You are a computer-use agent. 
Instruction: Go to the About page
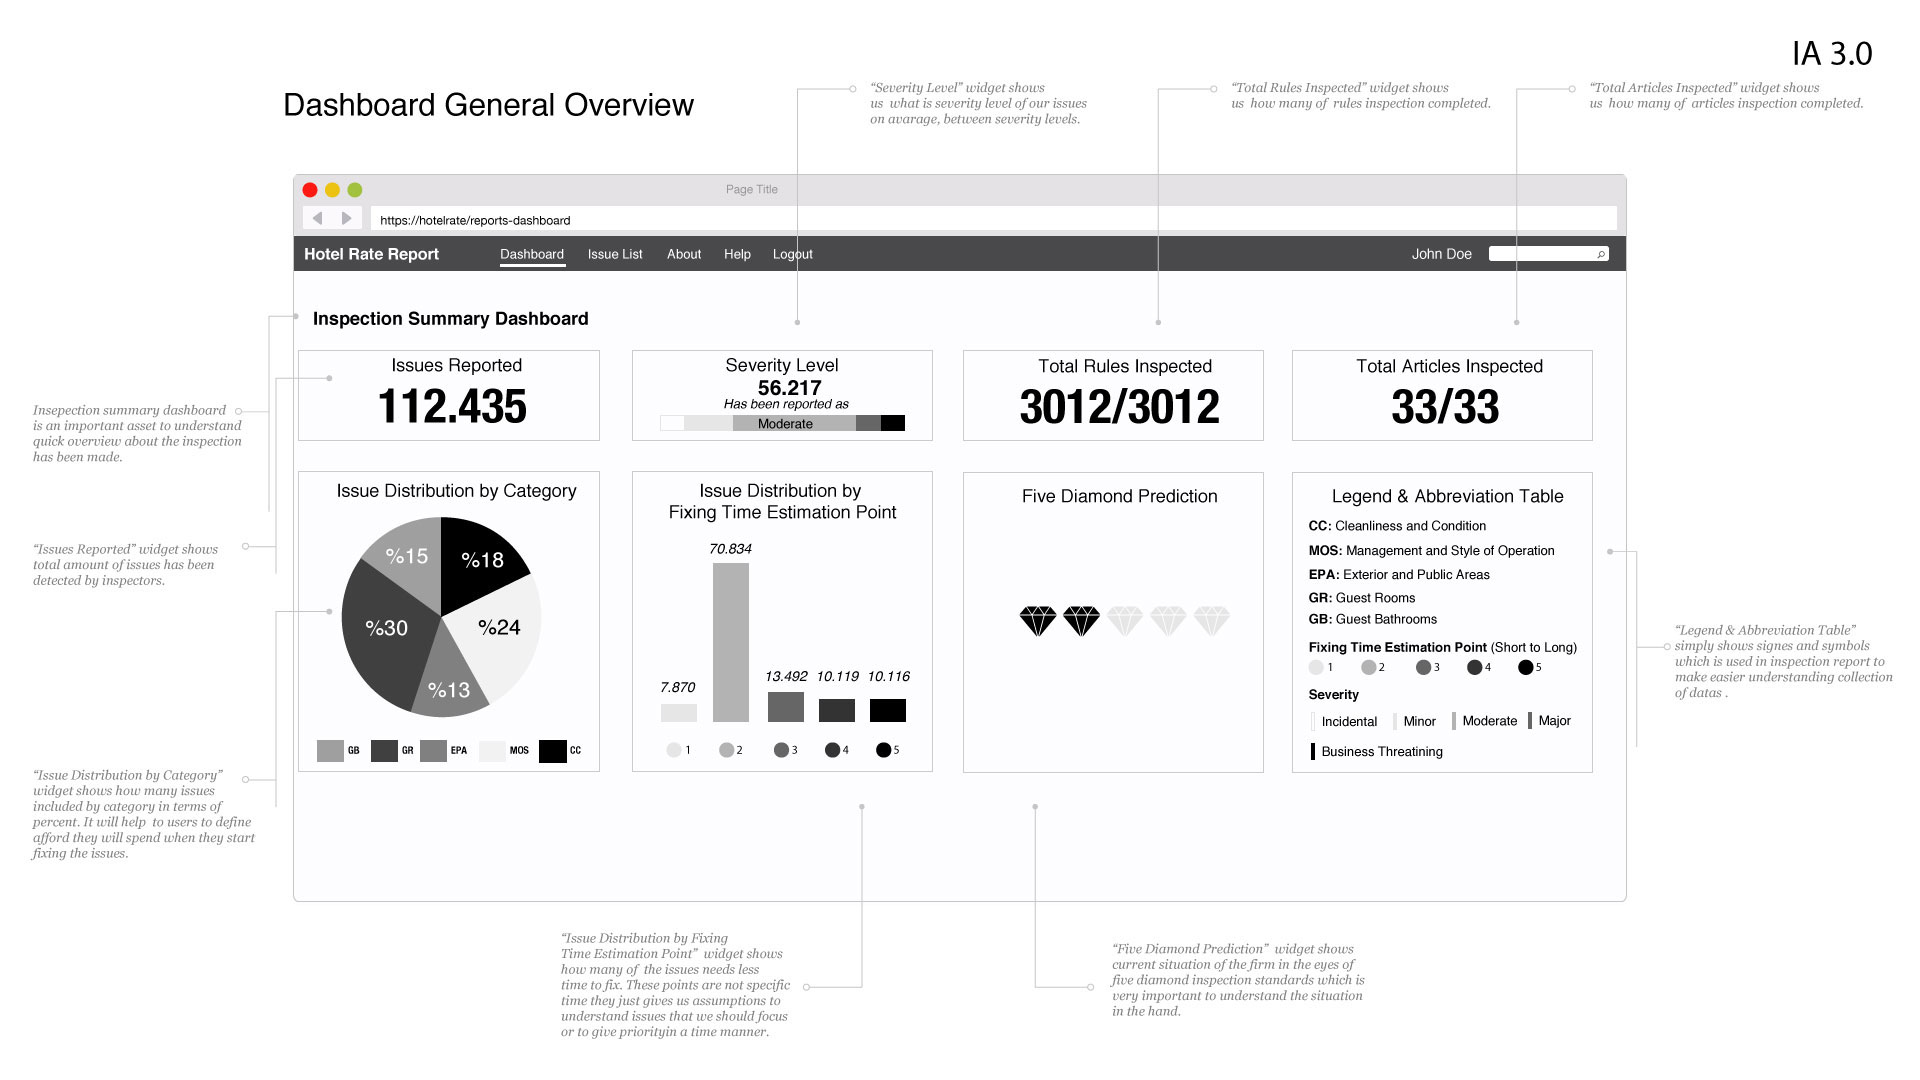[684, 254]
